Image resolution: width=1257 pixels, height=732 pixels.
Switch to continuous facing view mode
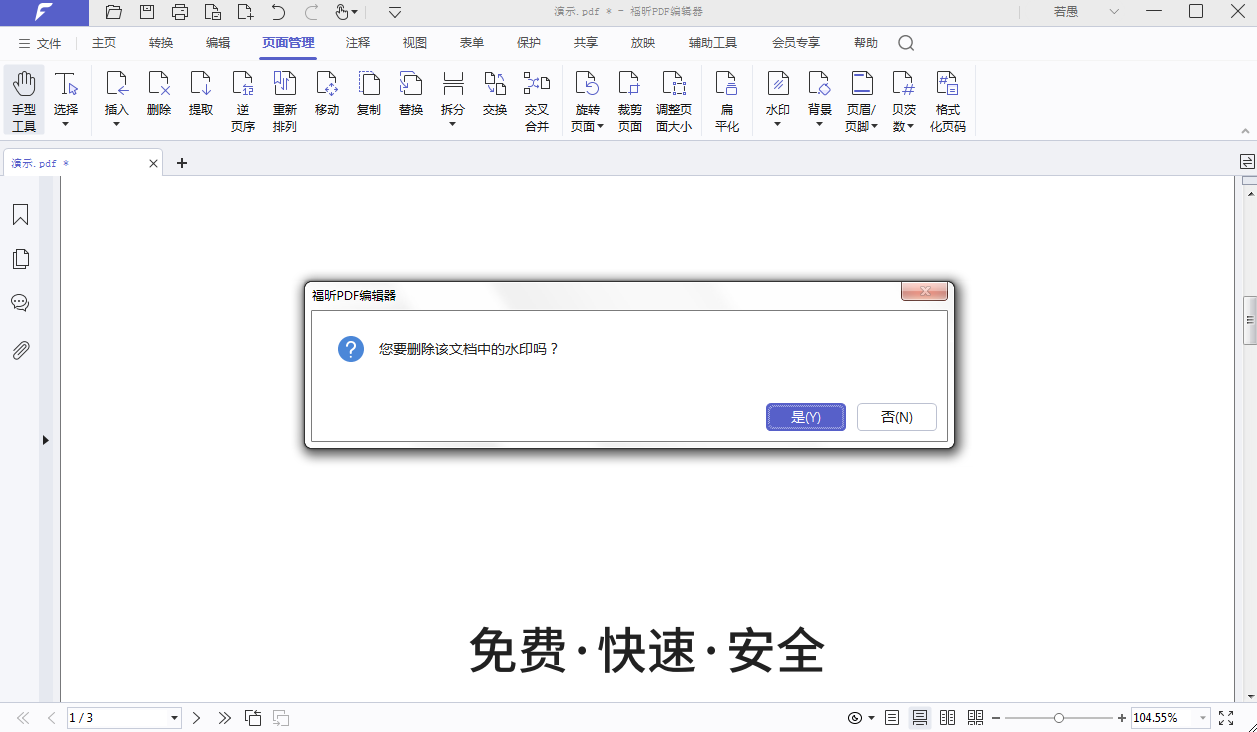point(976,718)
